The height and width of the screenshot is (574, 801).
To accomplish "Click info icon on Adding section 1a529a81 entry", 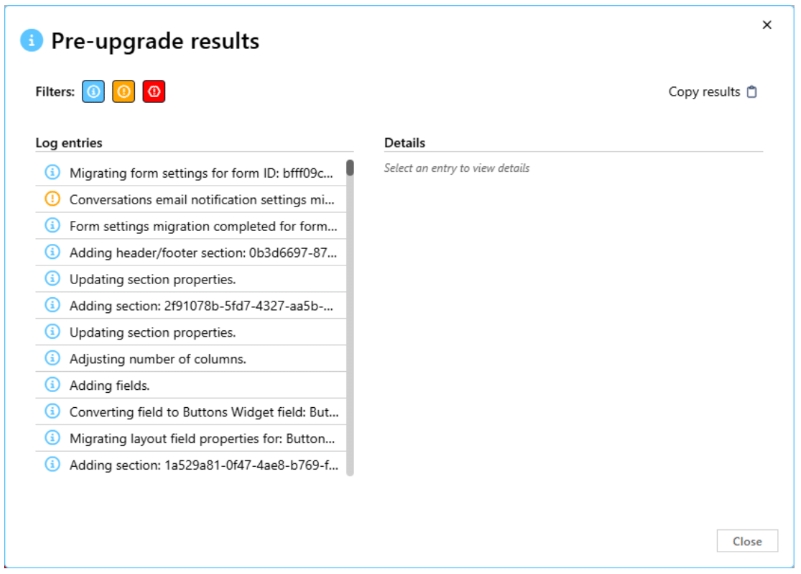I will pos(53,464).
